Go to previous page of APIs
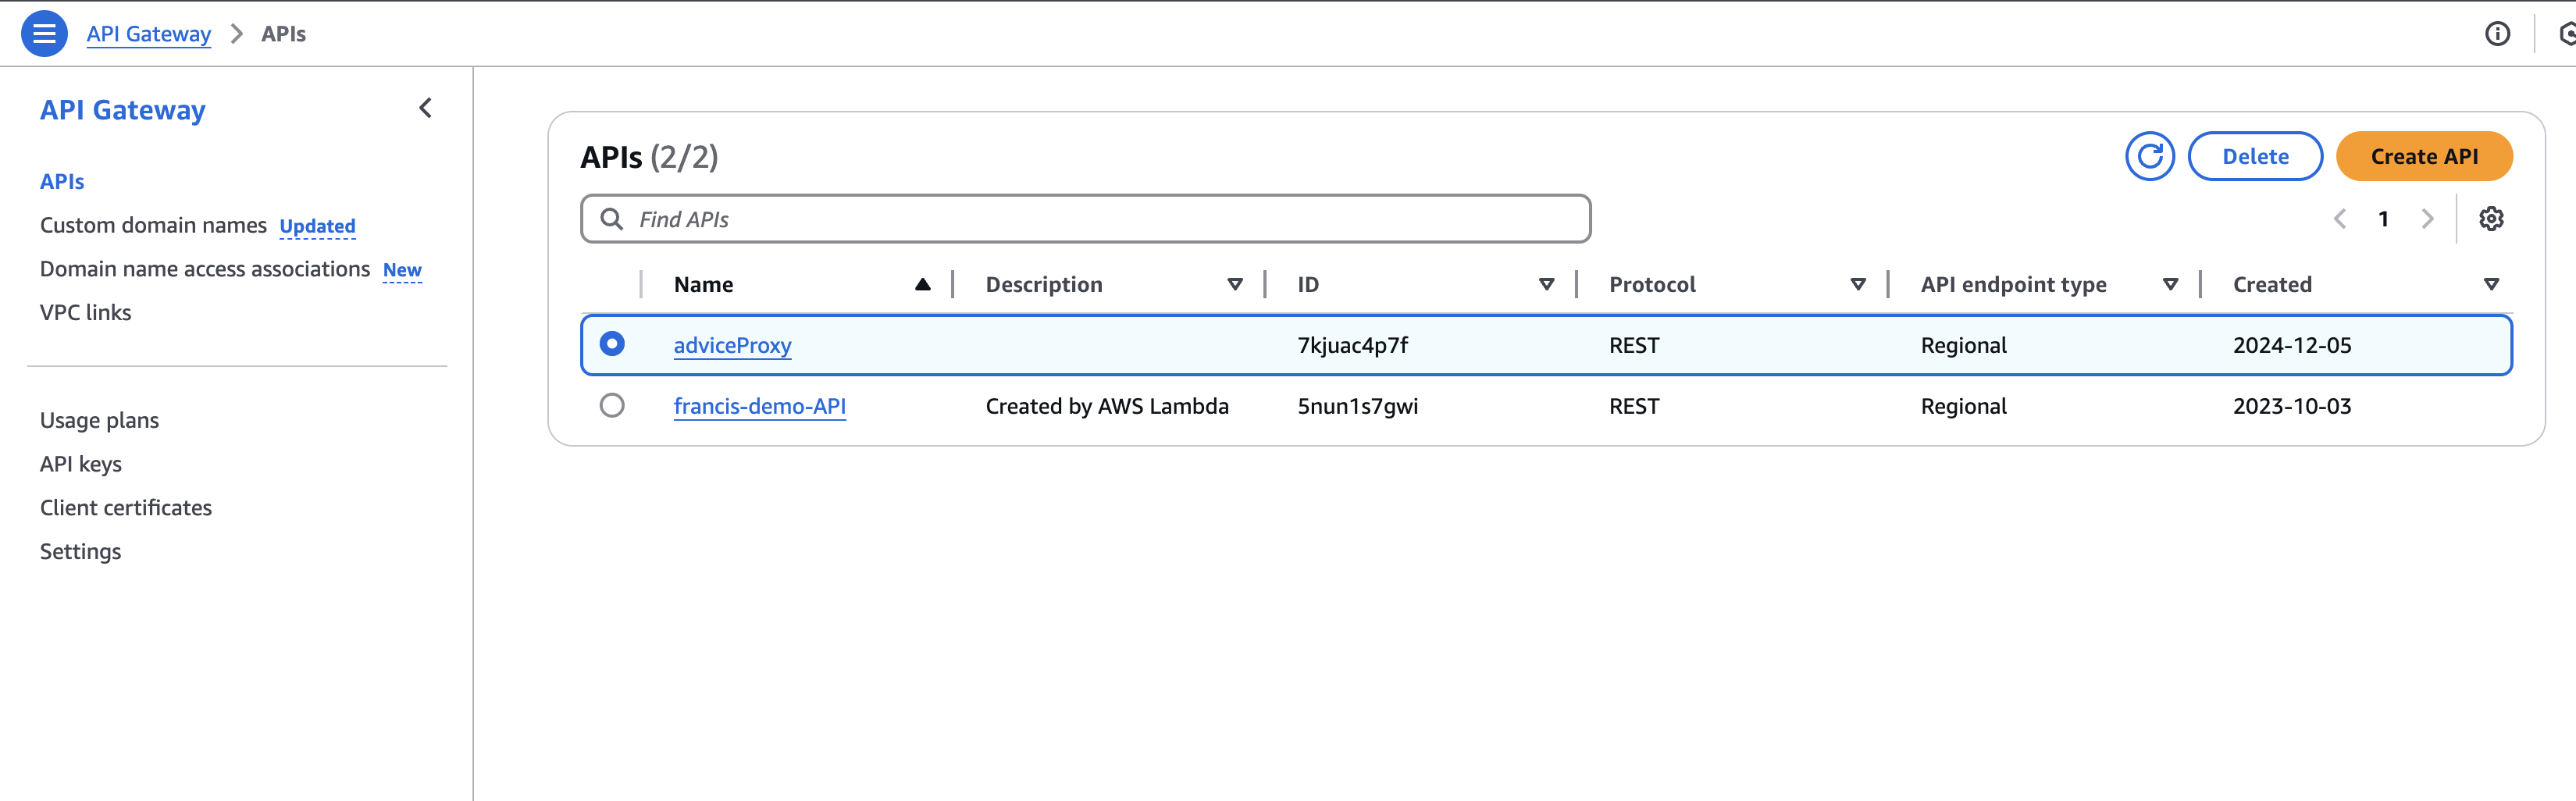This screenshot has width=2576, height=801. pyautogui.click(x=2340, y=219)
